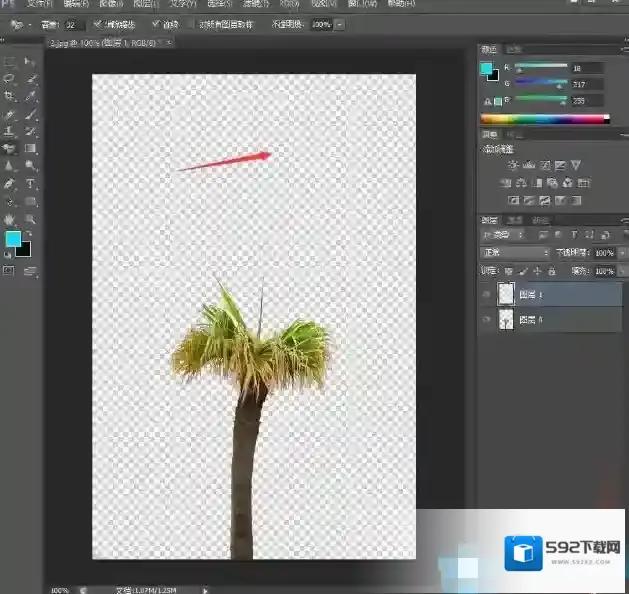Open the tool preset picker dropdown
The image size is (629, 594).
click(30, 25)
